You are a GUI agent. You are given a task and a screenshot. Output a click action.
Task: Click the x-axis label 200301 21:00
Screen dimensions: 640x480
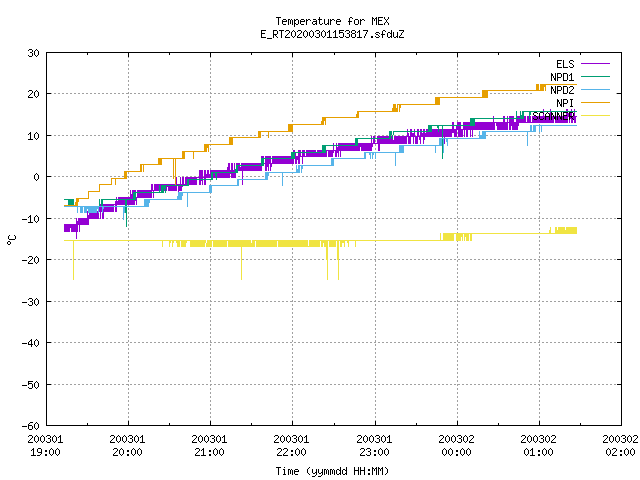tap(209, 446)
